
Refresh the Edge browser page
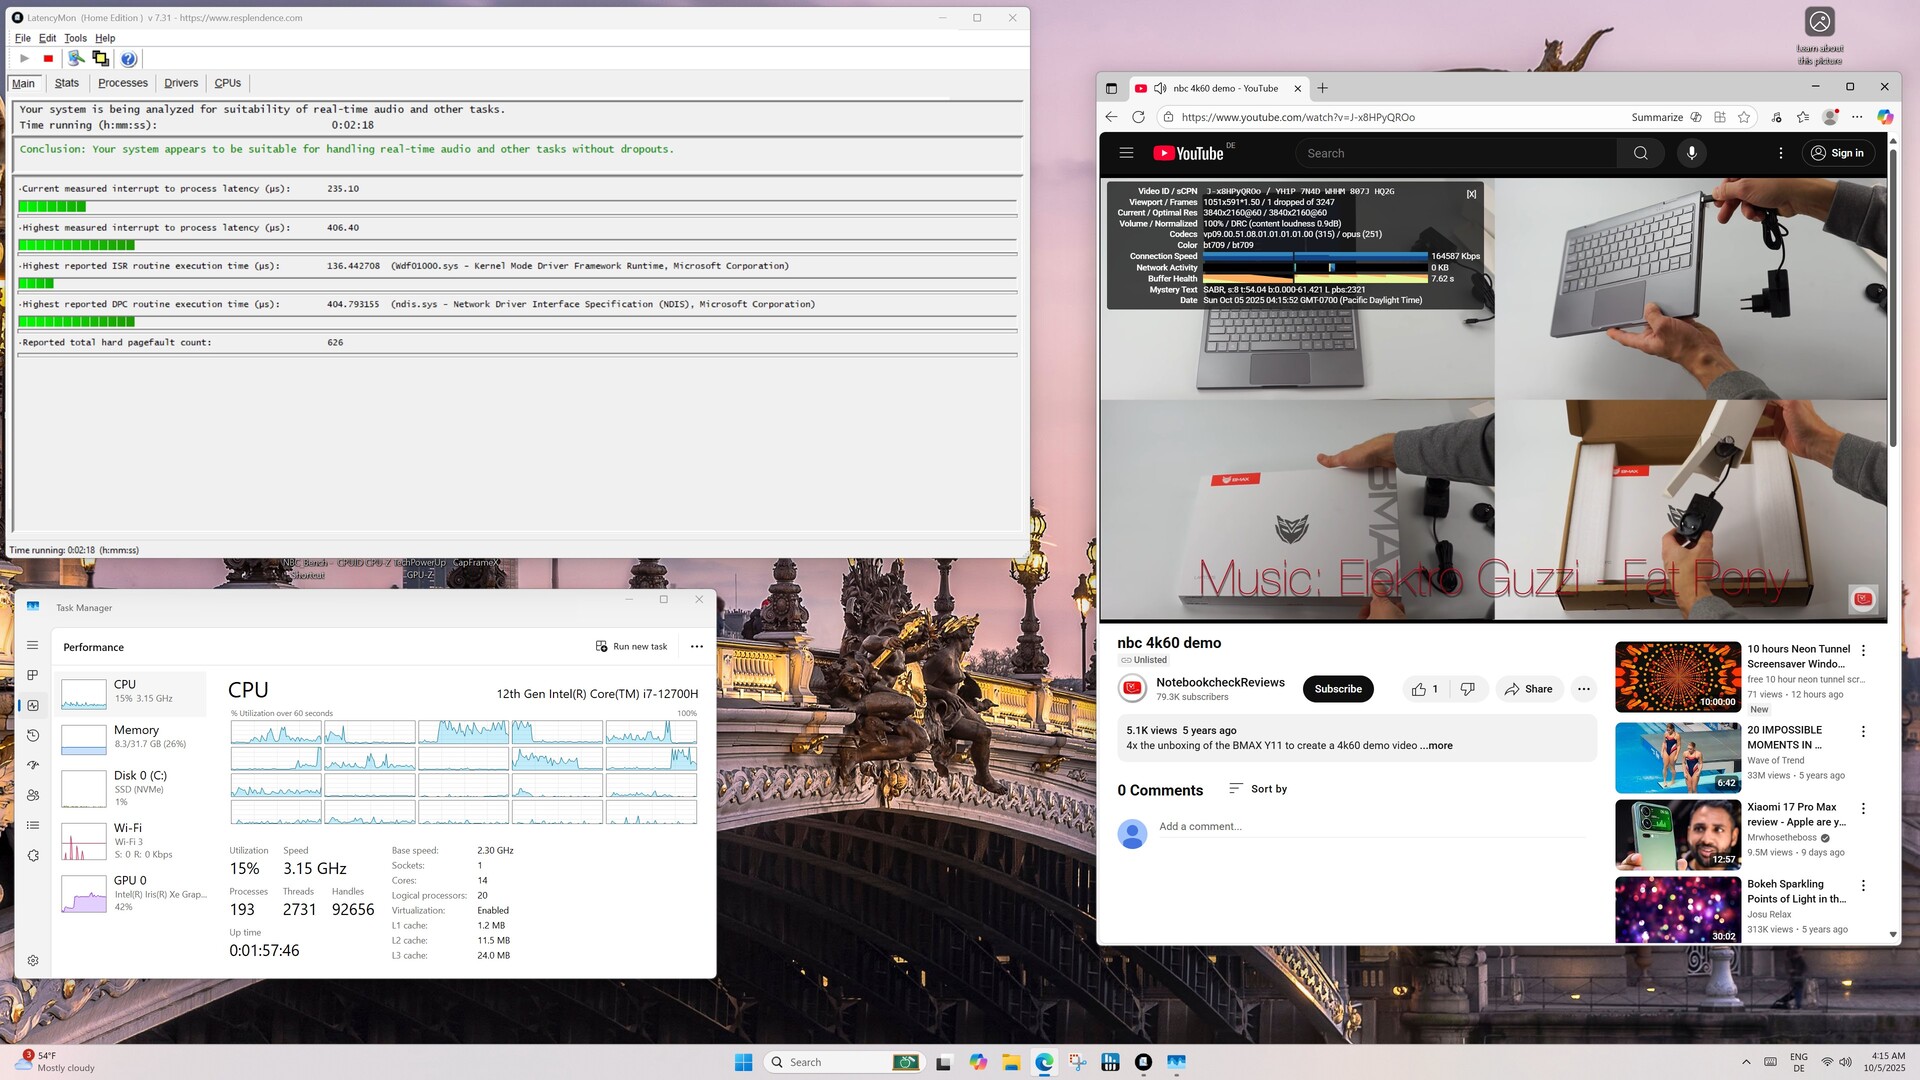(1138, 117)
